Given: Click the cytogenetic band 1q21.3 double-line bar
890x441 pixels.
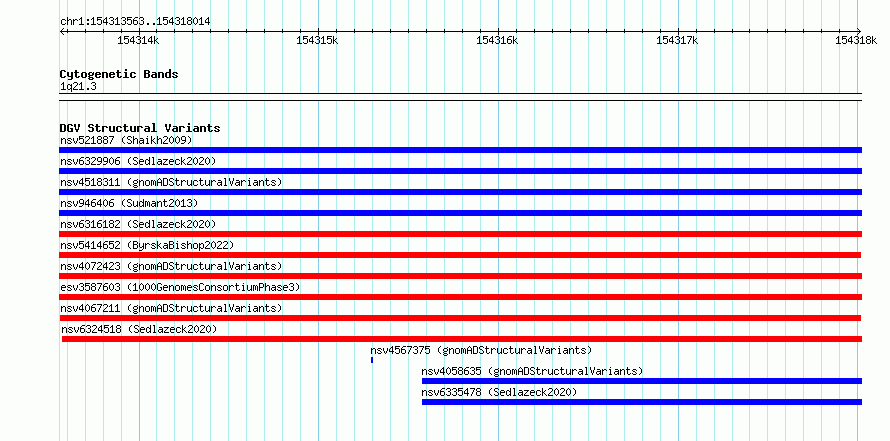Looking at the screenshot, I should point(460,97).
